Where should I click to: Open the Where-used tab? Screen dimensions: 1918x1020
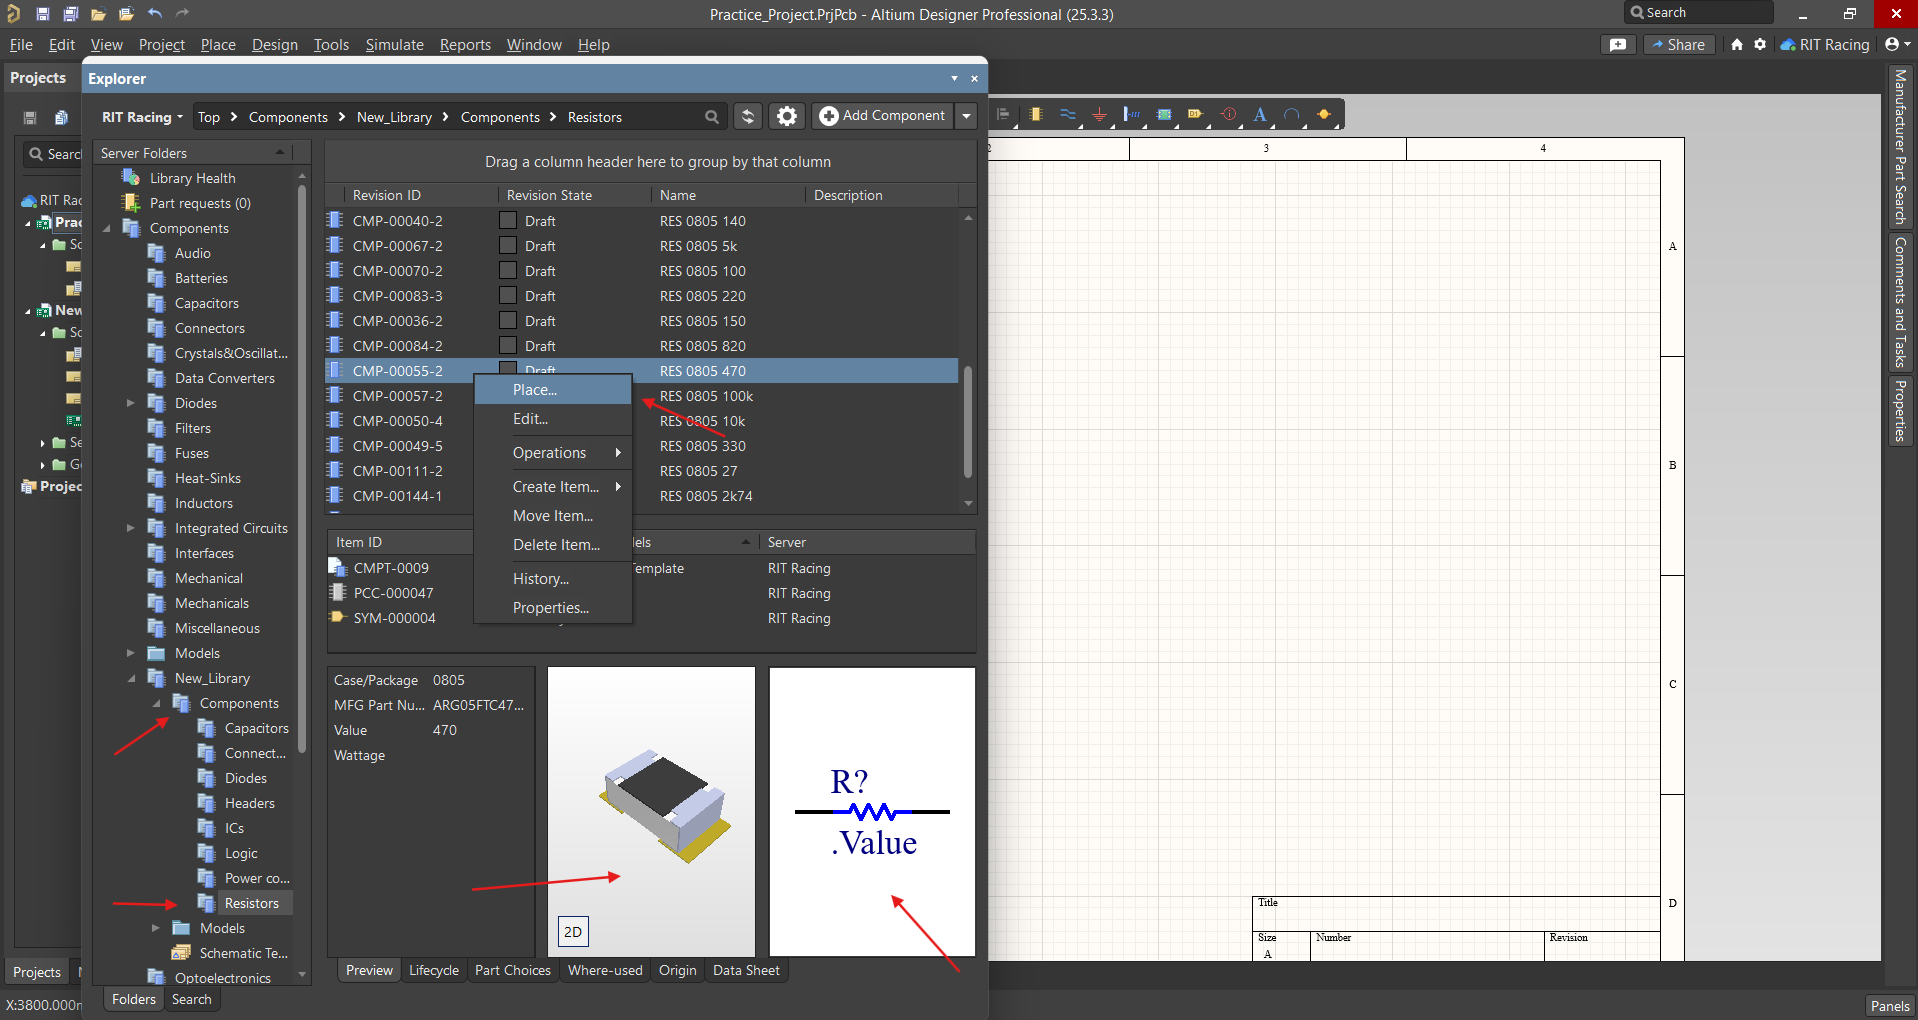click(x=605, y=970)
